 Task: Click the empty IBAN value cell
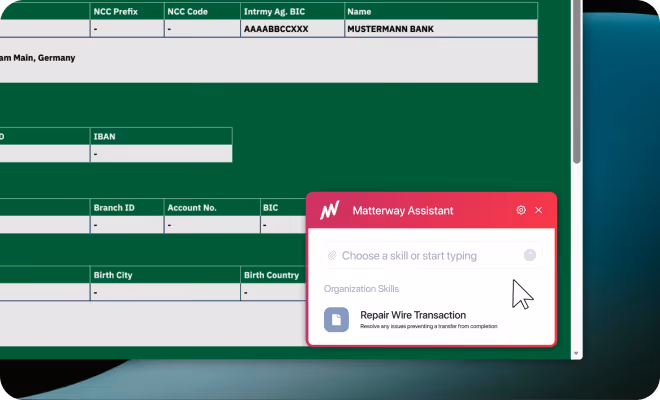(161, 154)
